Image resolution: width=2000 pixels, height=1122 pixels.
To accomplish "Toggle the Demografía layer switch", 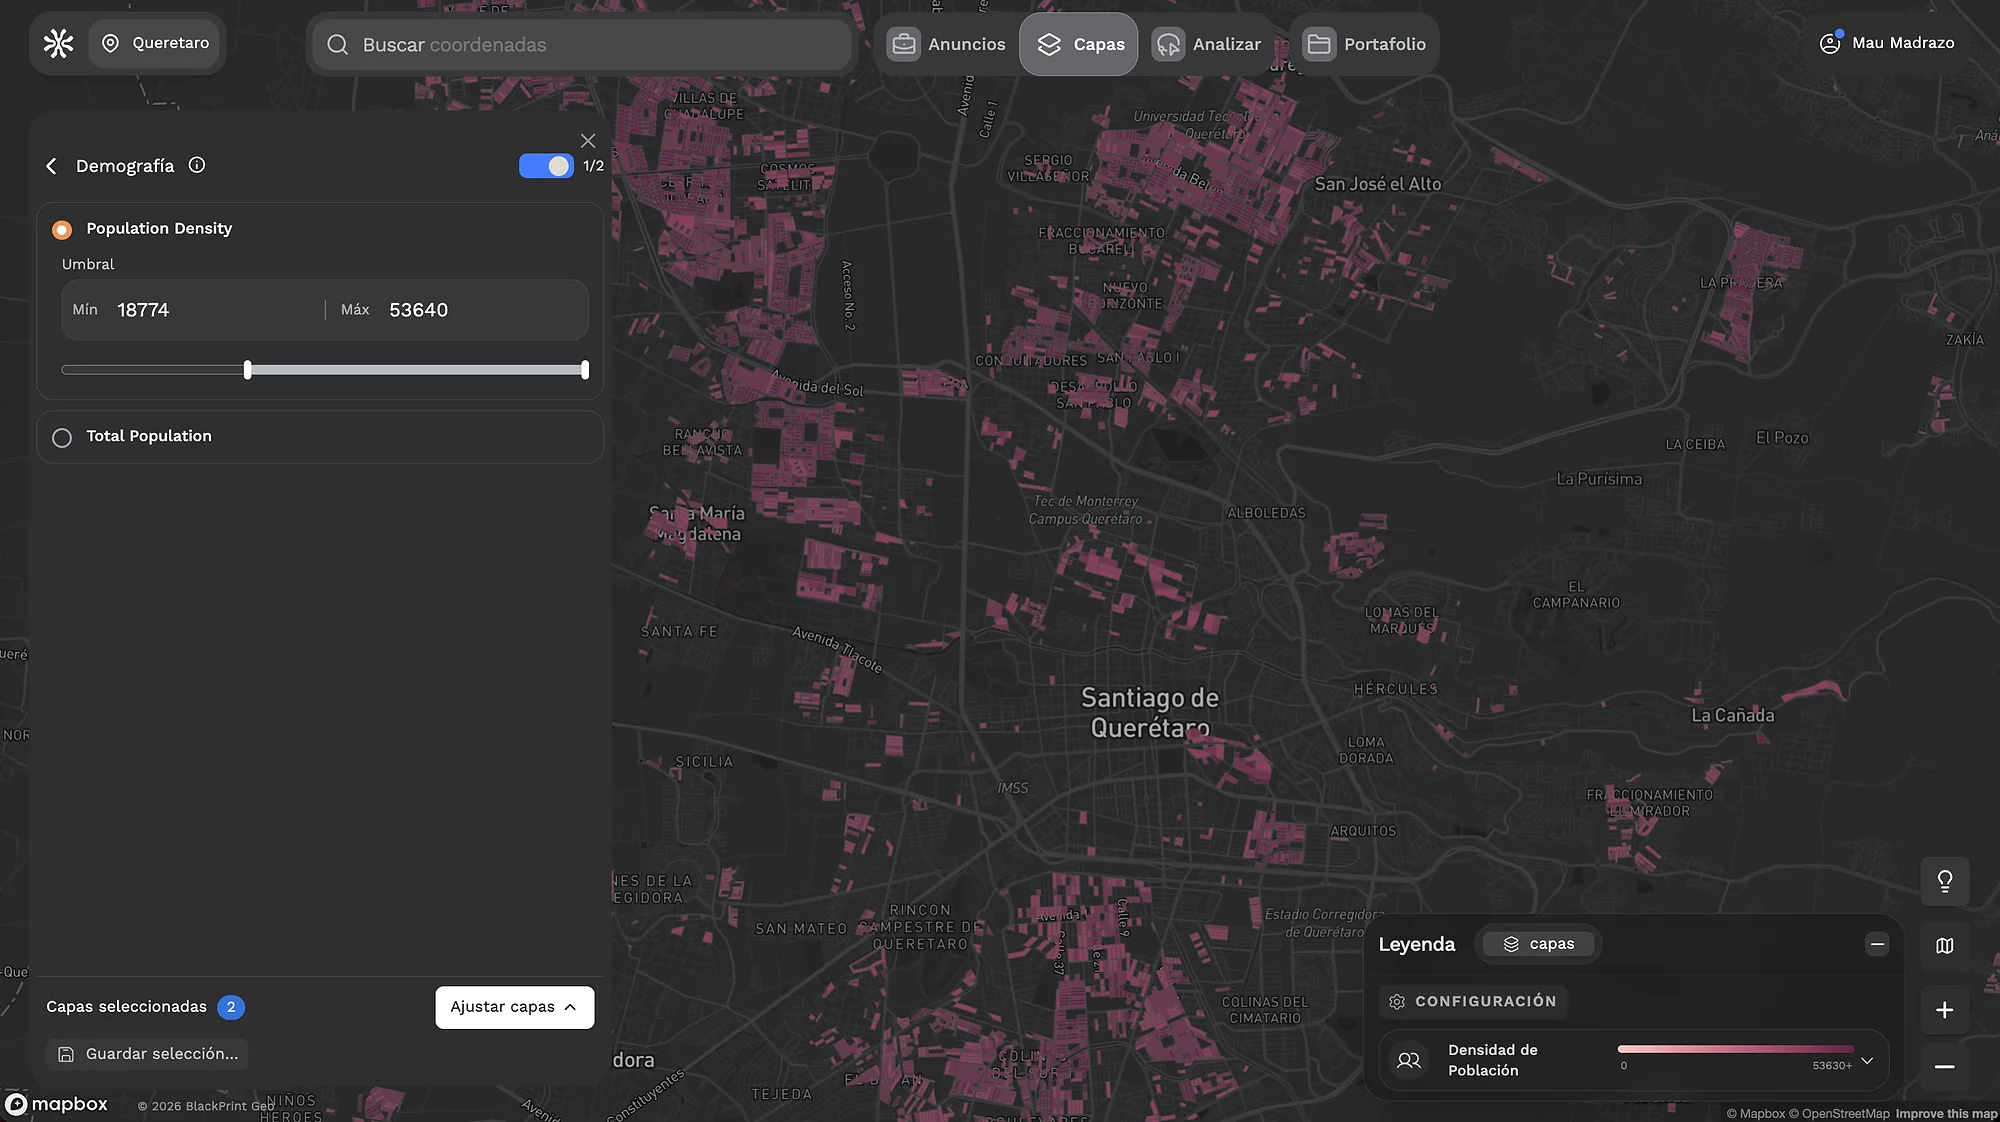I will click(x=546, y=166).
